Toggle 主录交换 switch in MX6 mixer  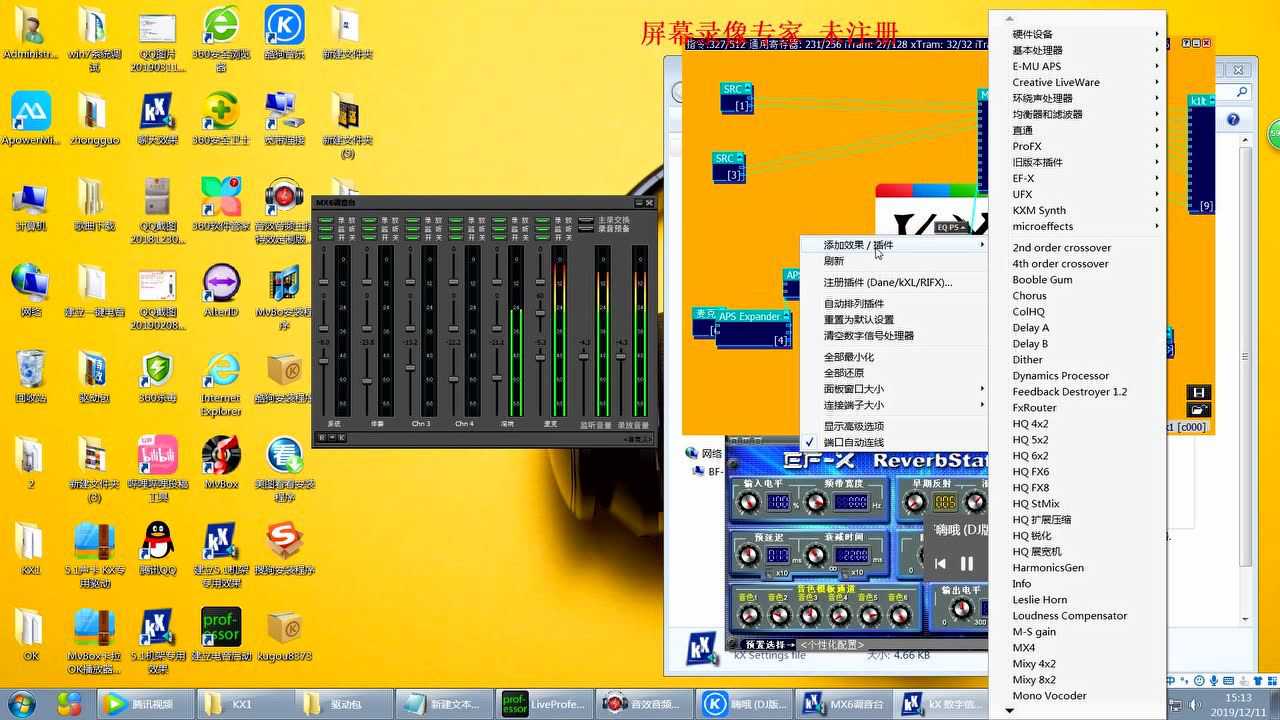pos(586,220)
